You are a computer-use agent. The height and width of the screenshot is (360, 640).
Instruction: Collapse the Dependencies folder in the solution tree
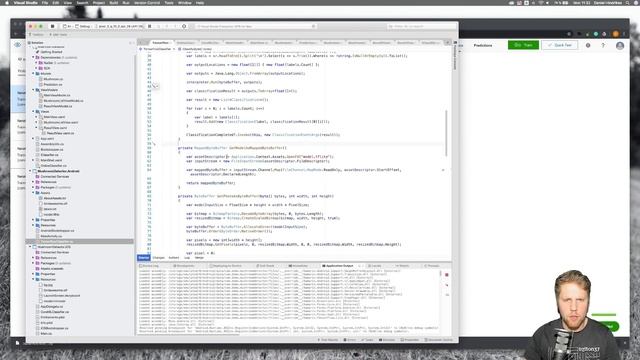[33, 58]
